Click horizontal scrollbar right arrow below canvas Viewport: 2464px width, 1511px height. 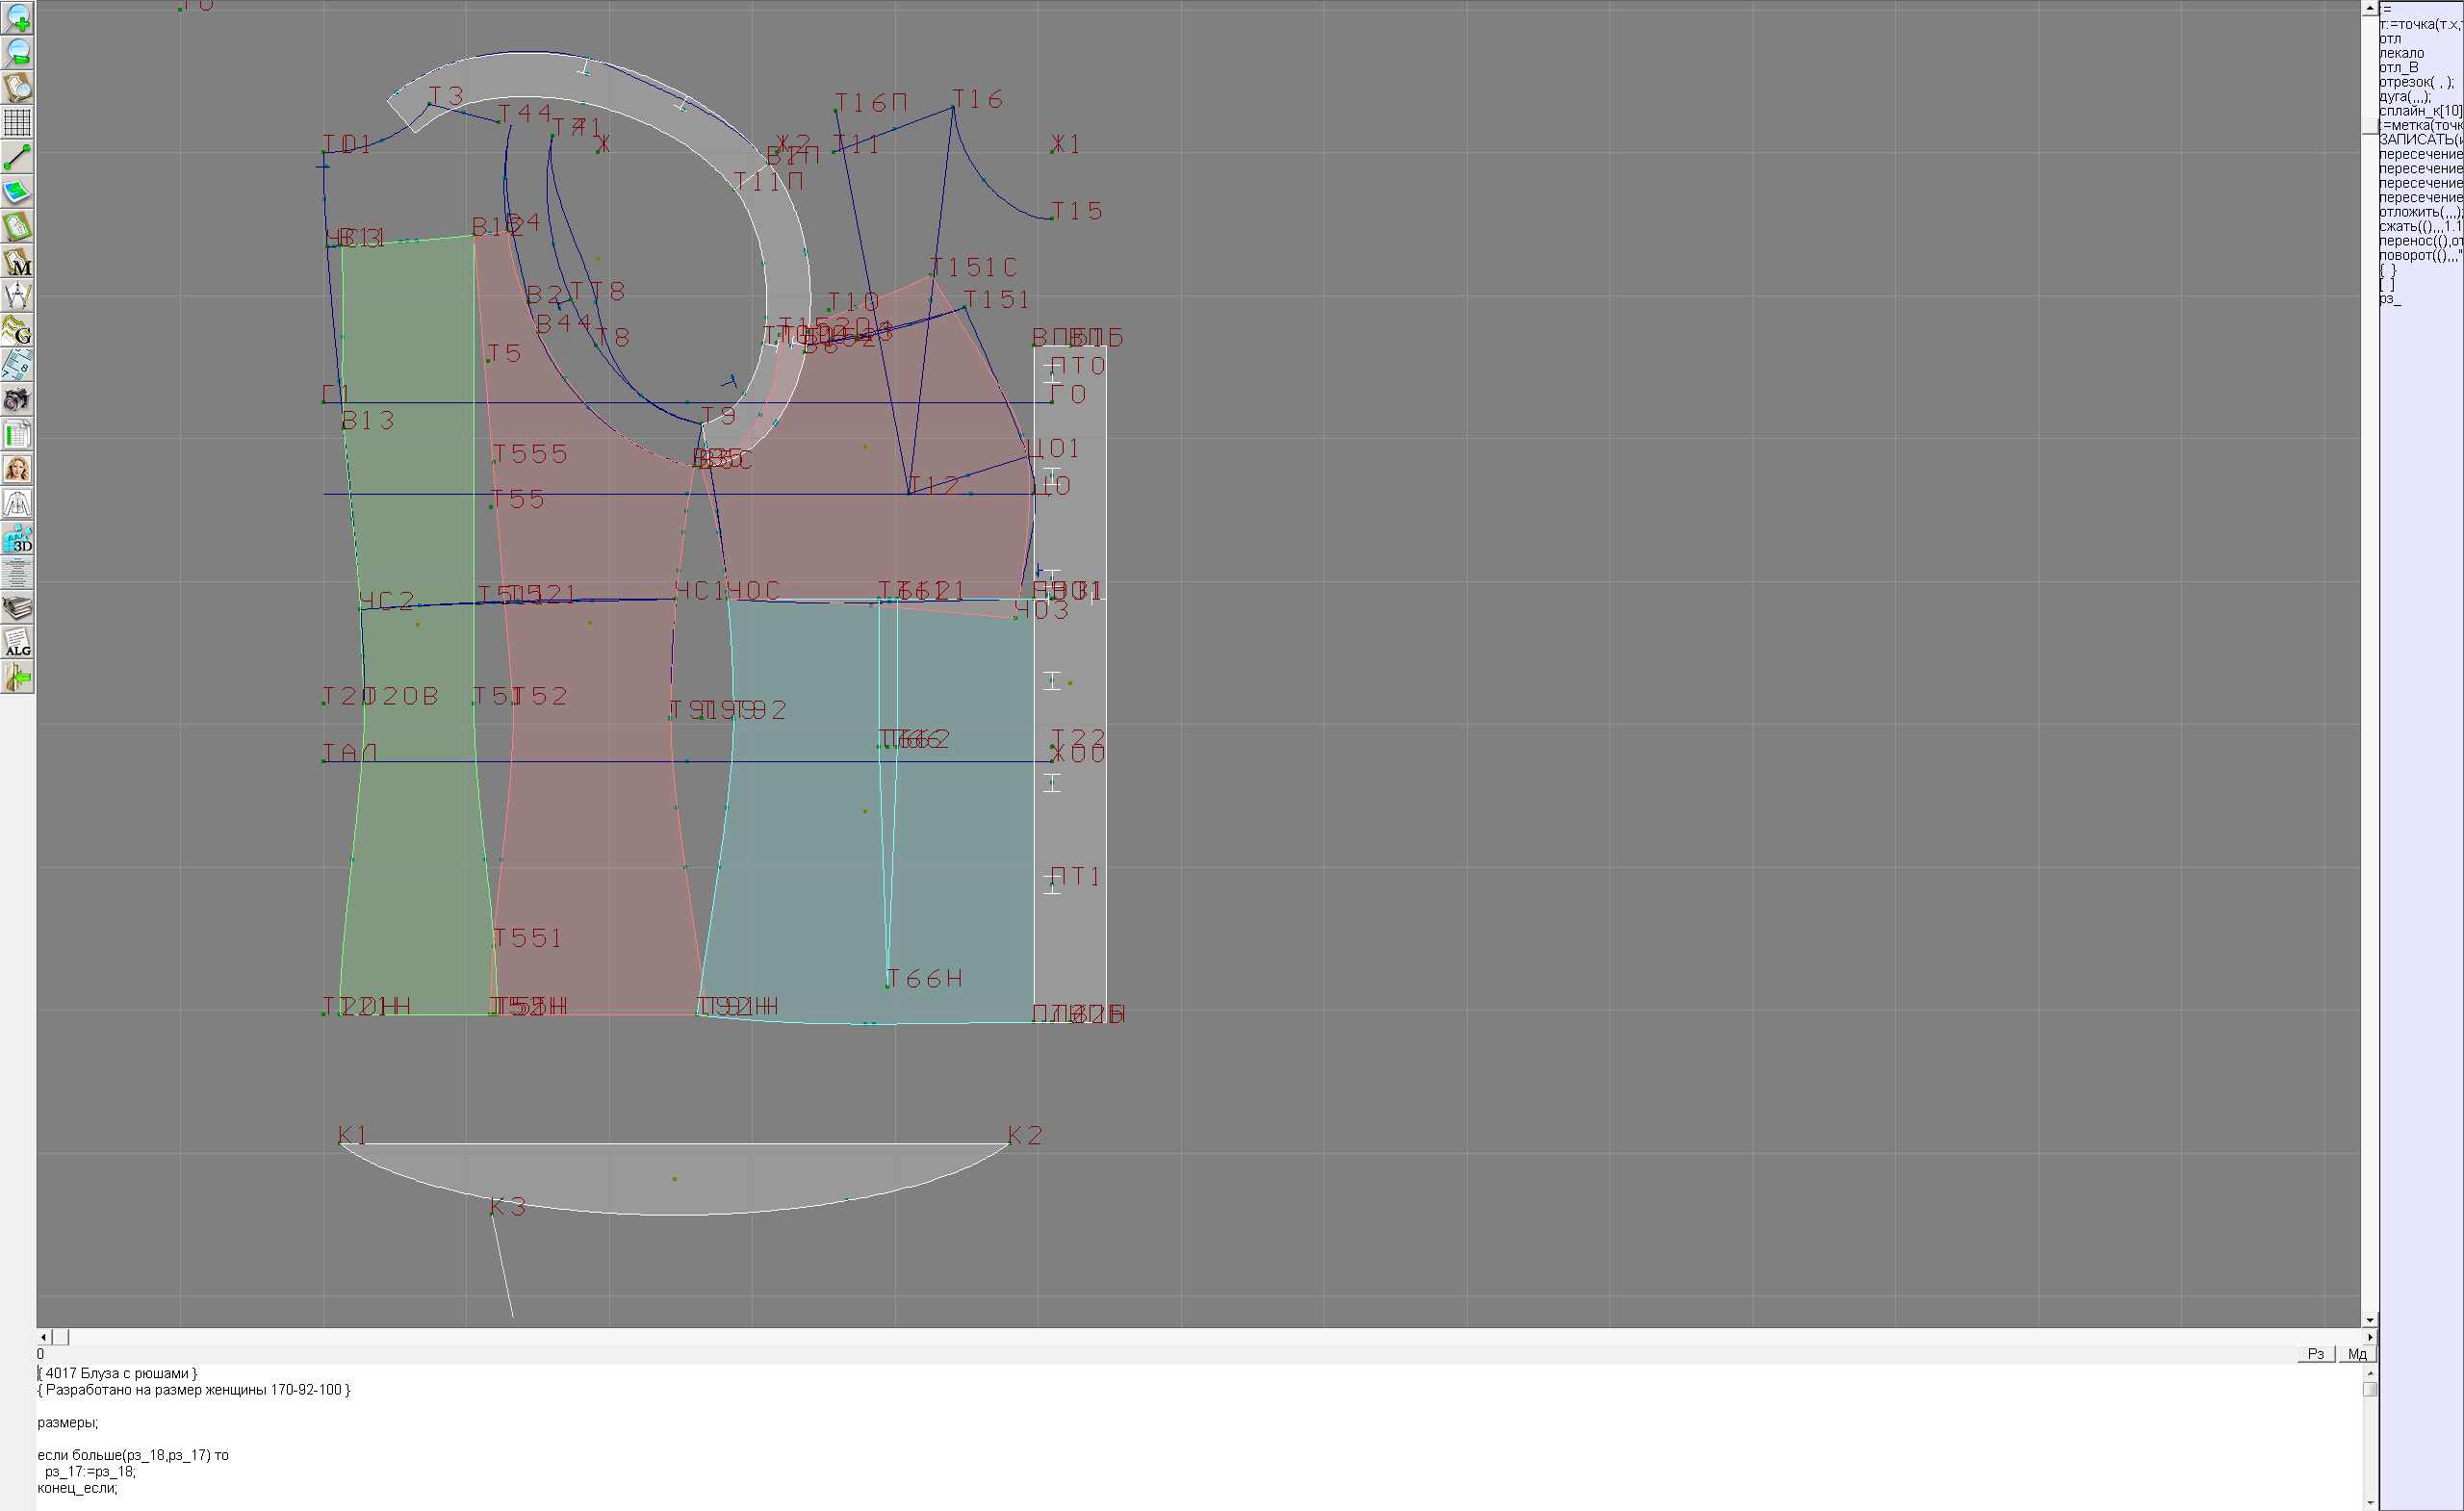pos(2369,1337)
